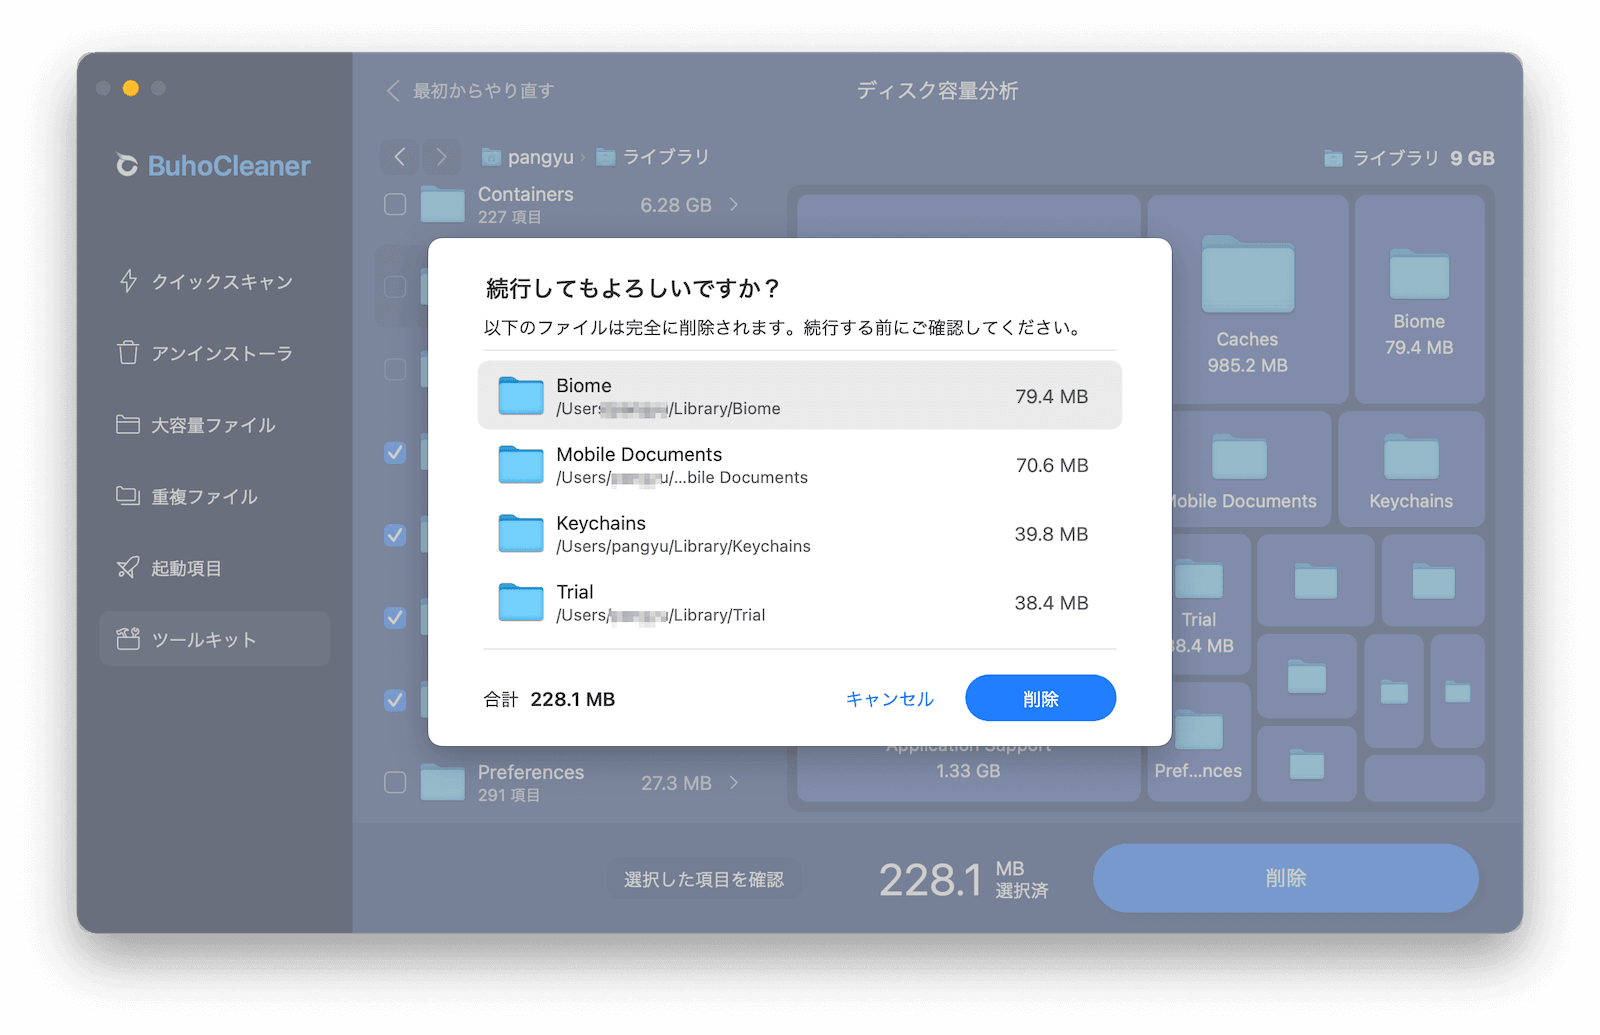
Task: Click the rocket startup items icon
Action: click(128, 567)
